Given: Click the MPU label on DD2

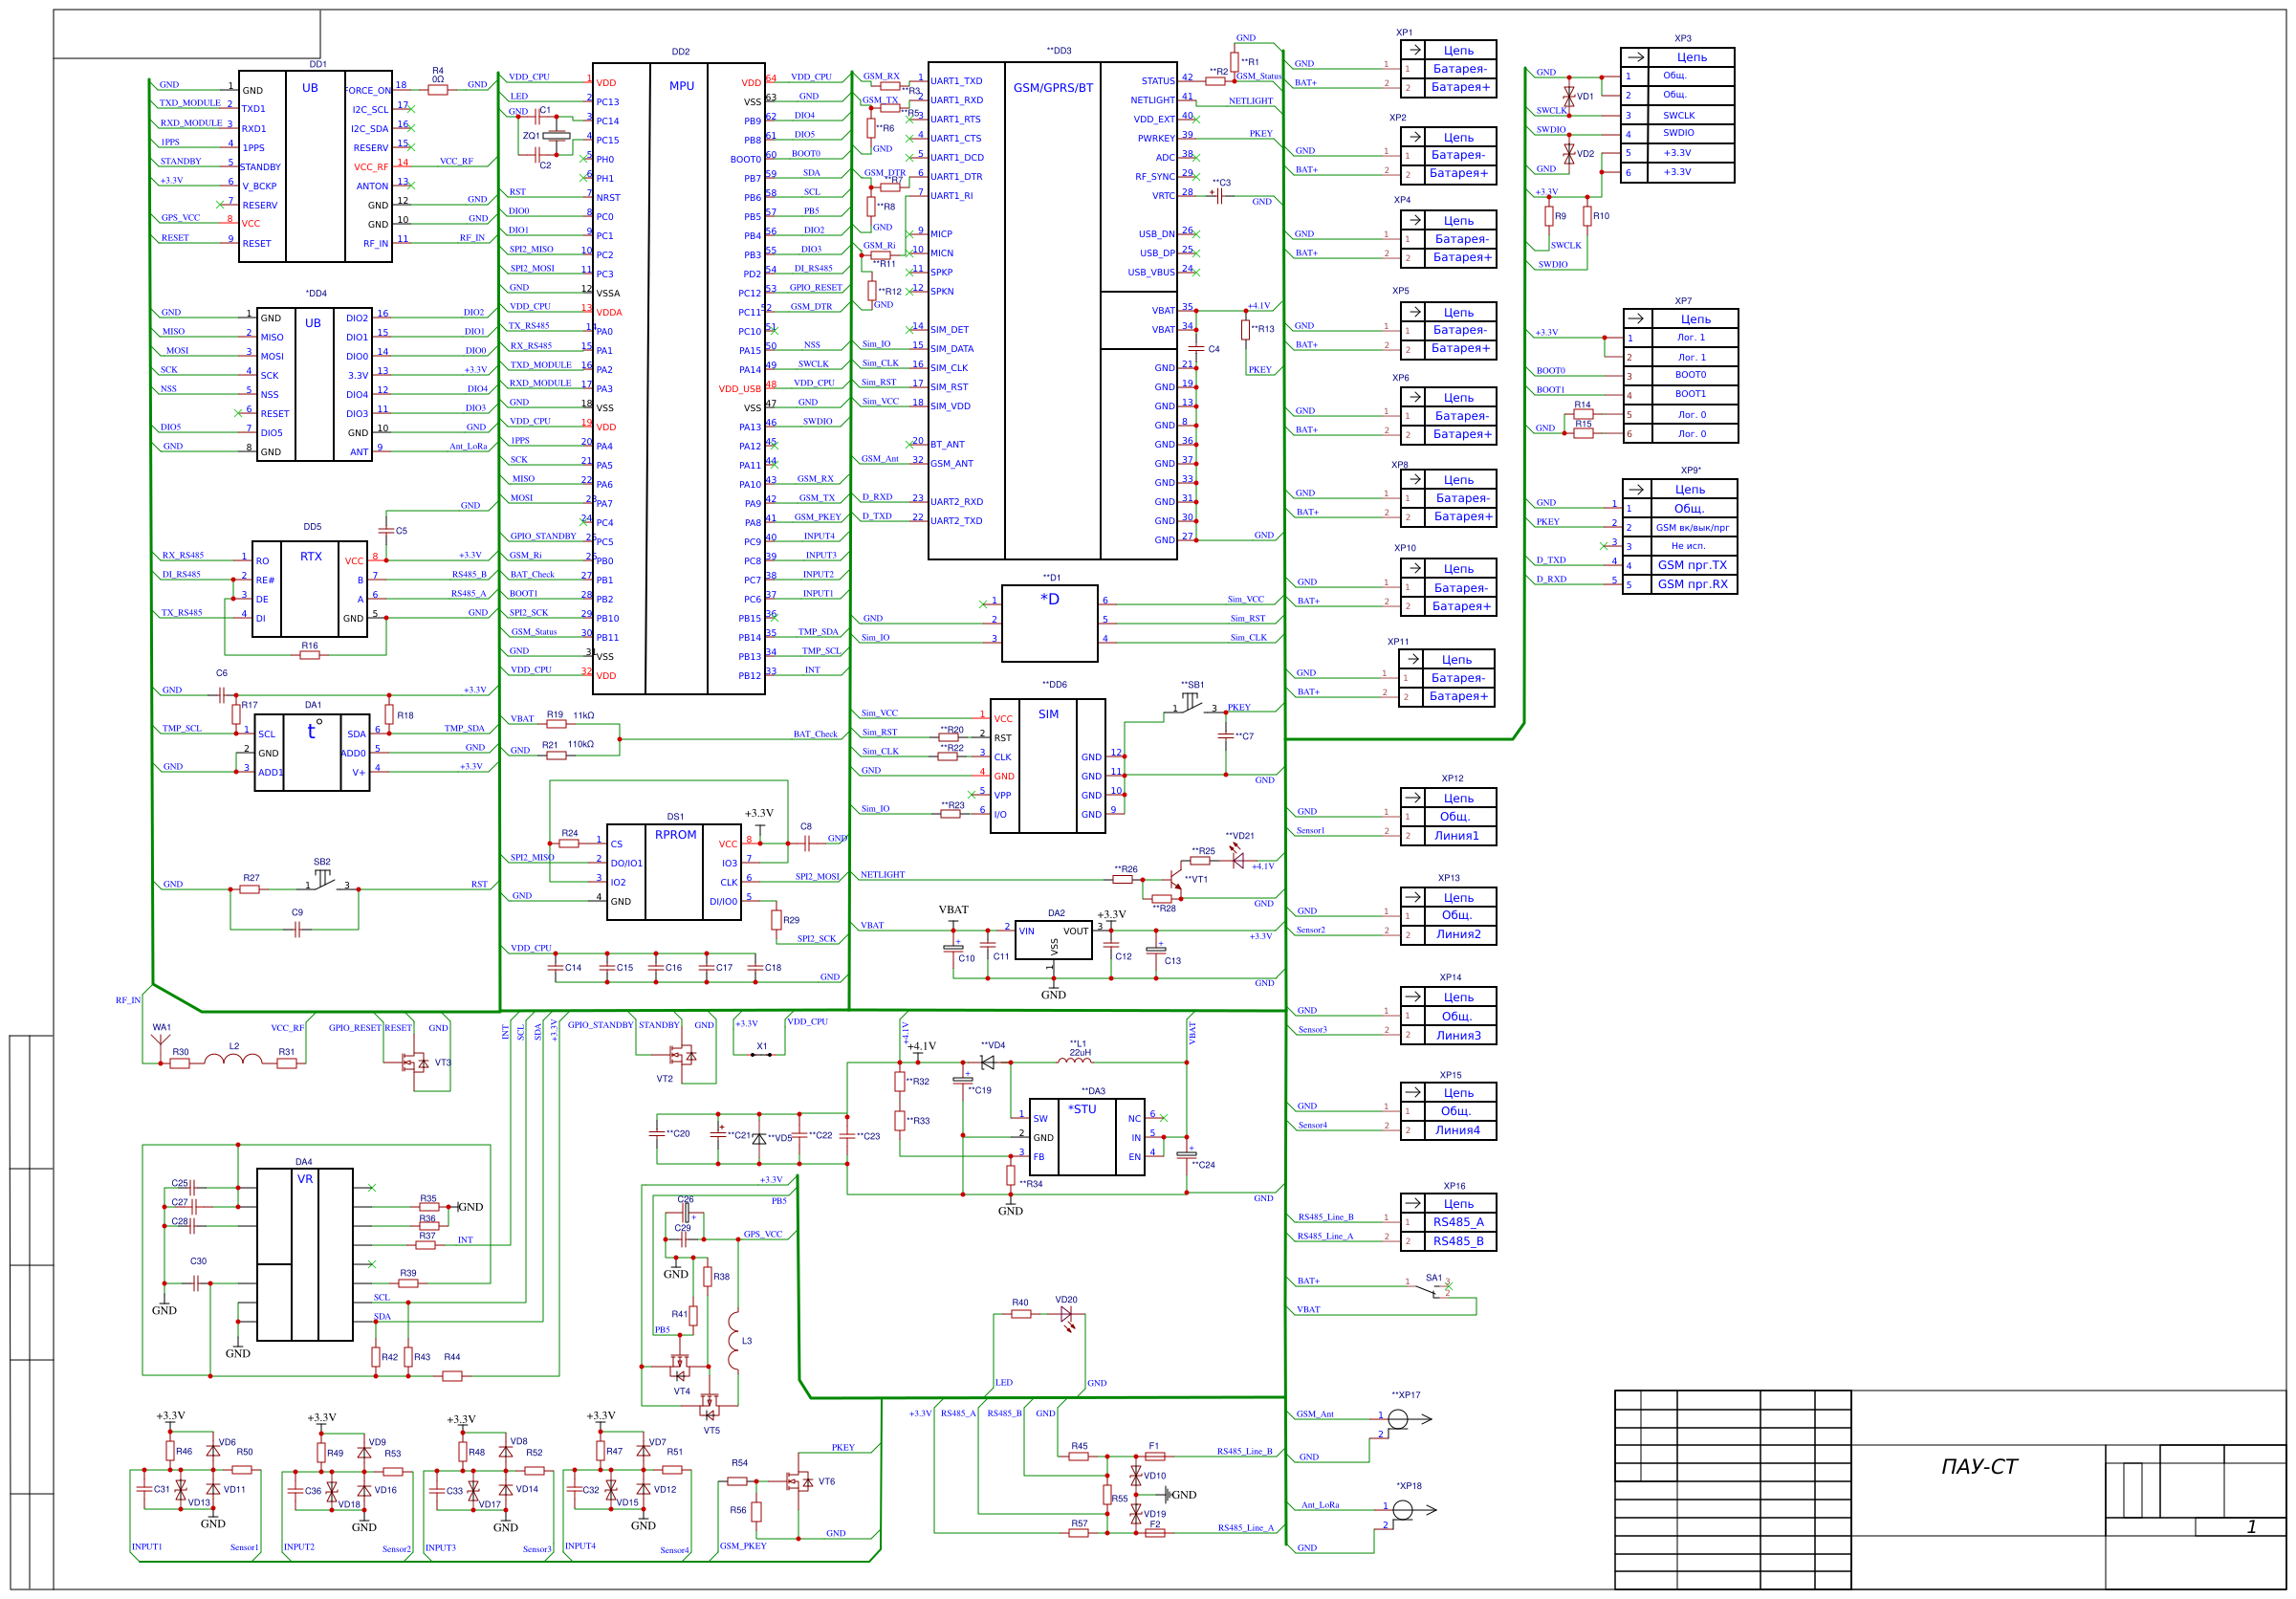Looking at the screenshot, I should point(681,86).
